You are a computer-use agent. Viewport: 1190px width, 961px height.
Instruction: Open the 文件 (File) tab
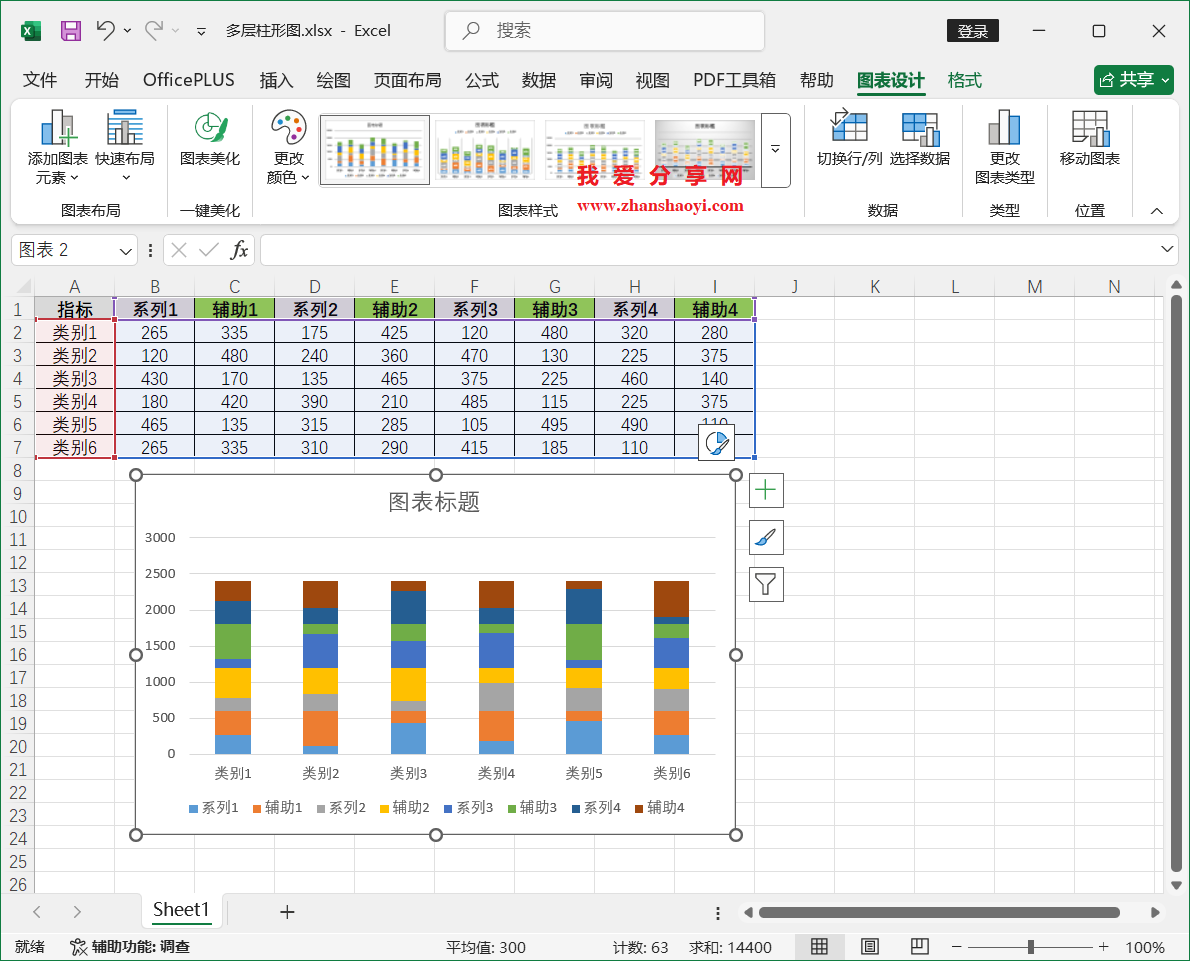(40, 80)
